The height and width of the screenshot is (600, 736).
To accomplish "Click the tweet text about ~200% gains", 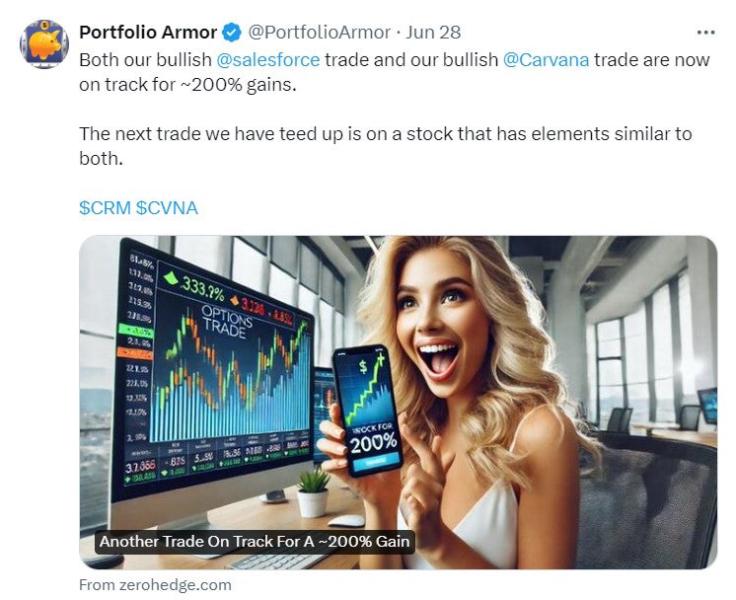I will click(x=394, y=72).
